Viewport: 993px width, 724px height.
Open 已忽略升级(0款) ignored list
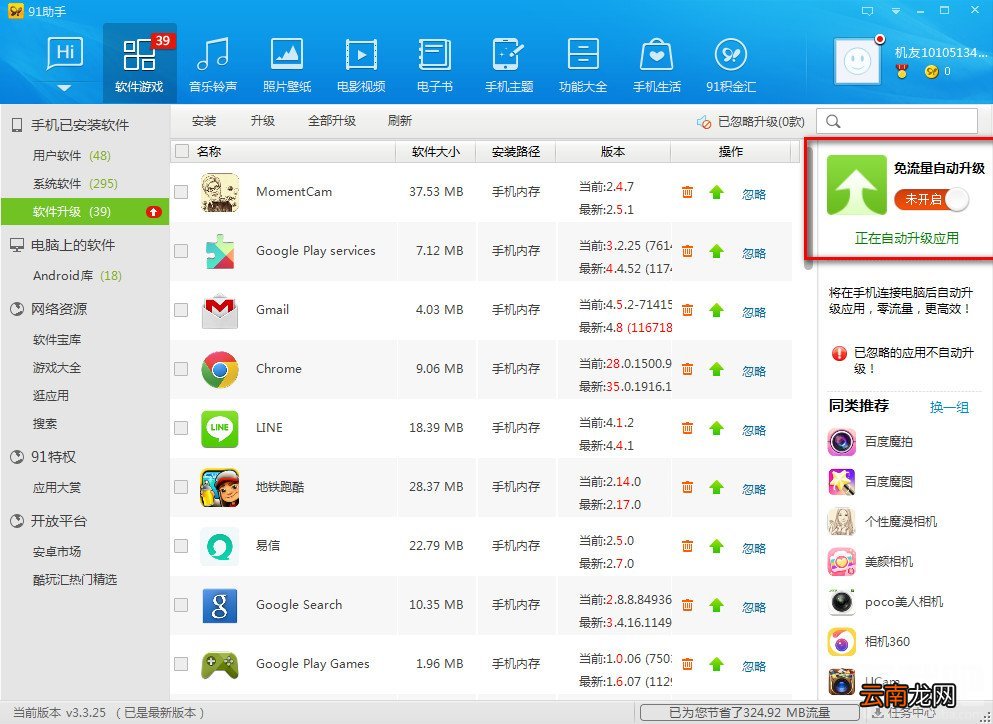[x=750, y=122]
